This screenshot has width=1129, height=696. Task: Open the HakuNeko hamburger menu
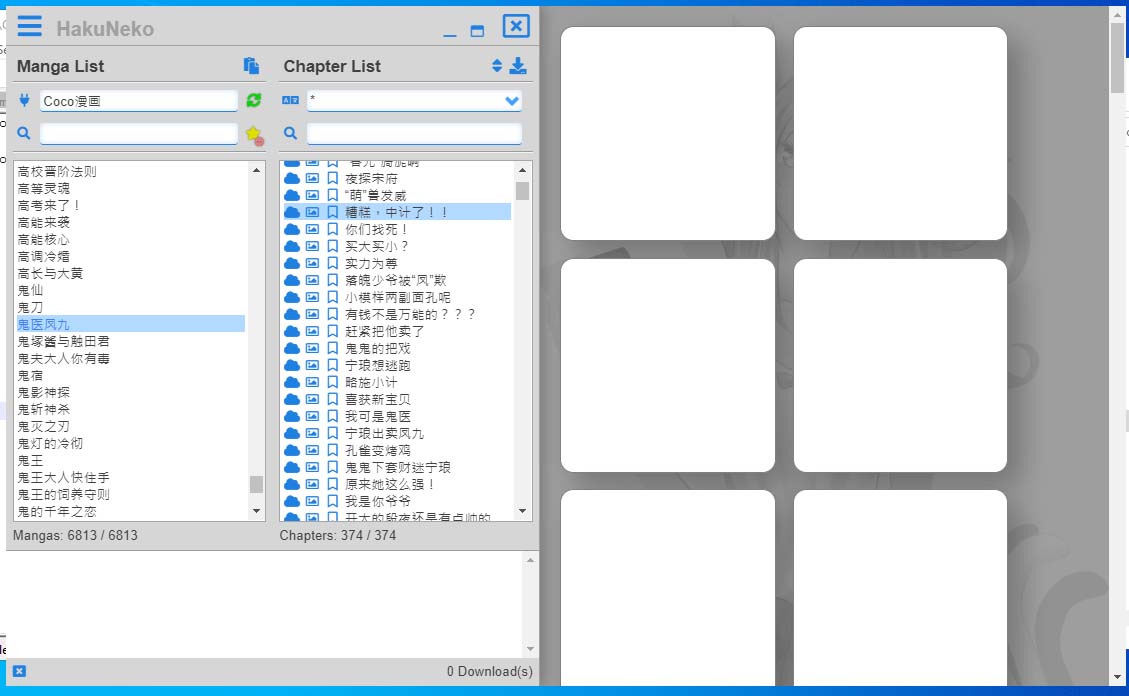(x=30, y=26)
